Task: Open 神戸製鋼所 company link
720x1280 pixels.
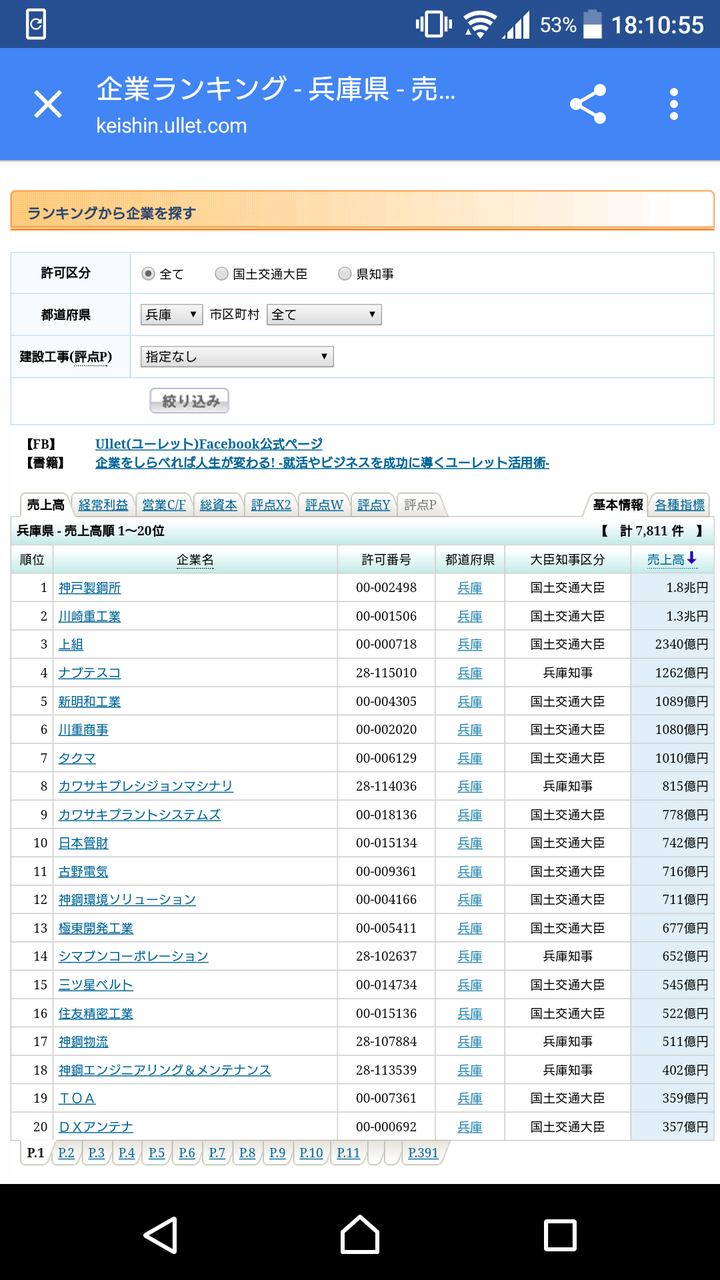Action: tap(90, 588)
